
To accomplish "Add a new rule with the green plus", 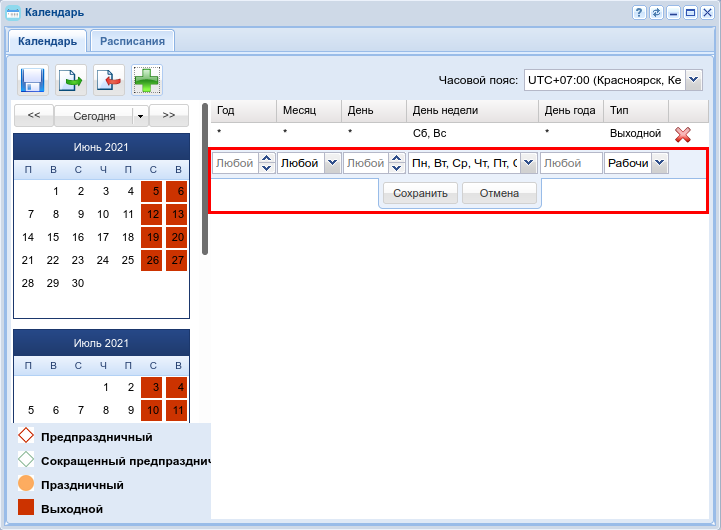I will point(147,80).
